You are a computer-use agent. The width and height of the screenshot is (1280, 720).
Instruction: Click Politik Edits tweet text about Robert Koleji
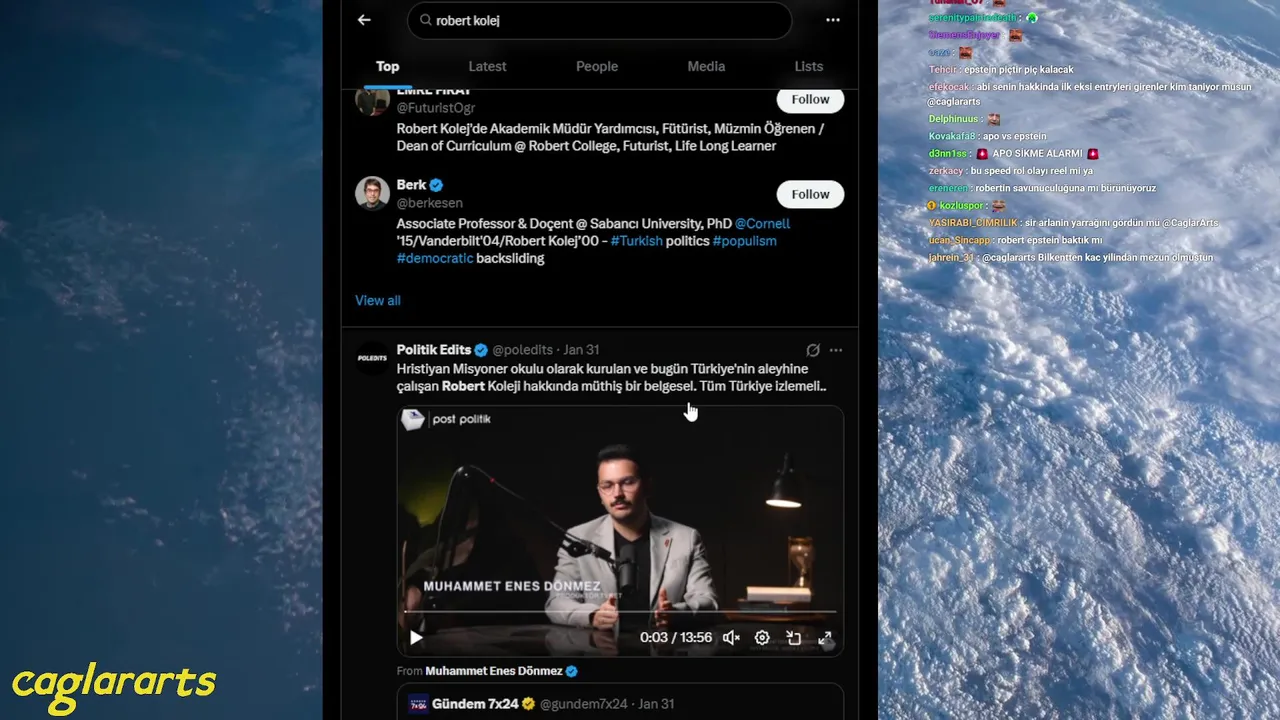pos(612,377)
